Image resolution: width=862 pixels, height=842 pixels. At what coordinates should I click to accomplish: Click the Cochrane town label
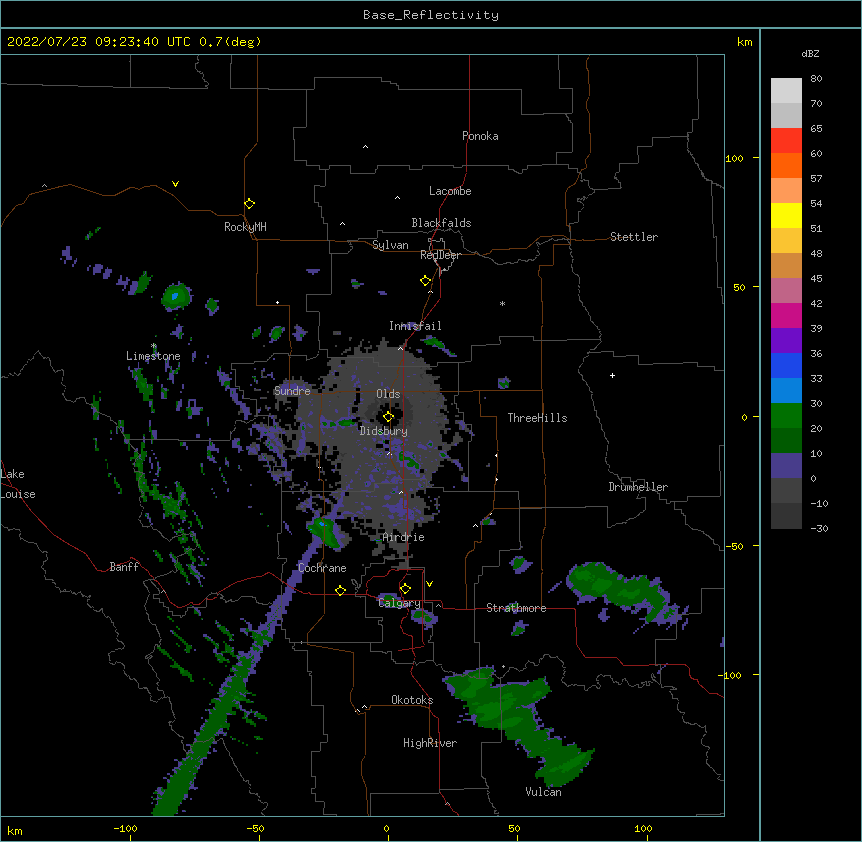tap(322, 568)
